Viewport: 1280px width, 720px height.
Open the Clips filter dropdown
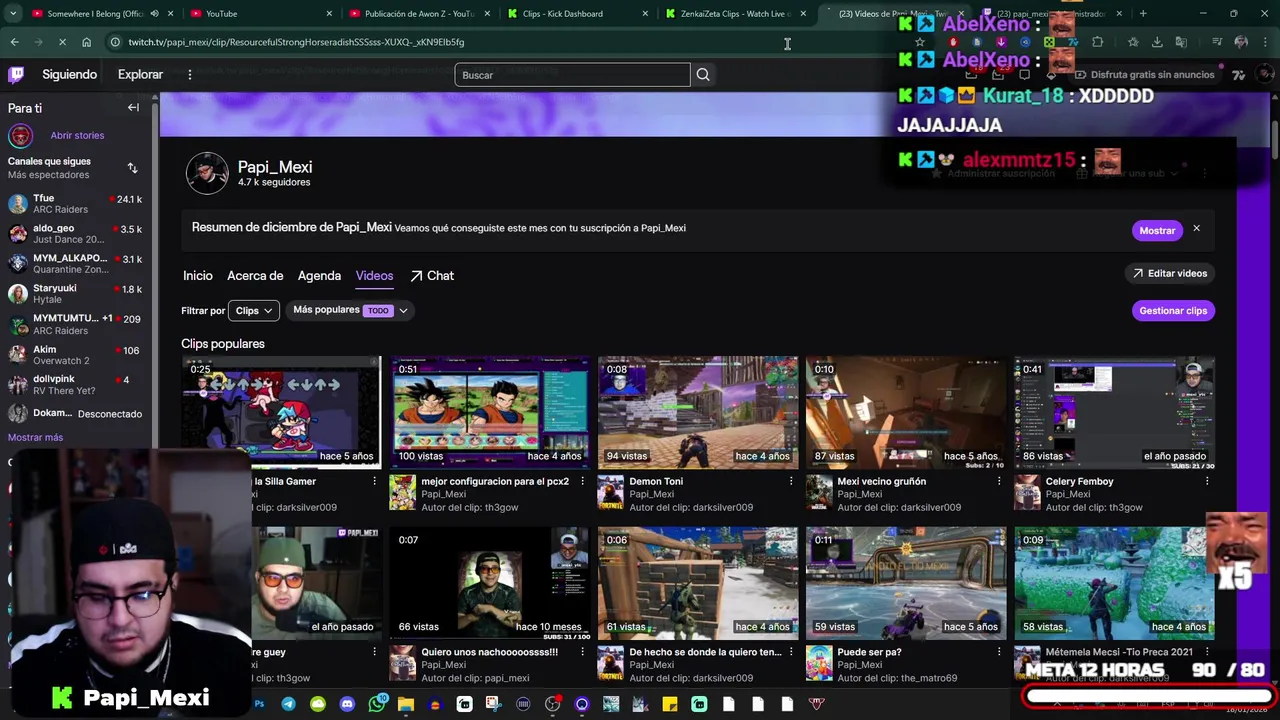(254, 311)
